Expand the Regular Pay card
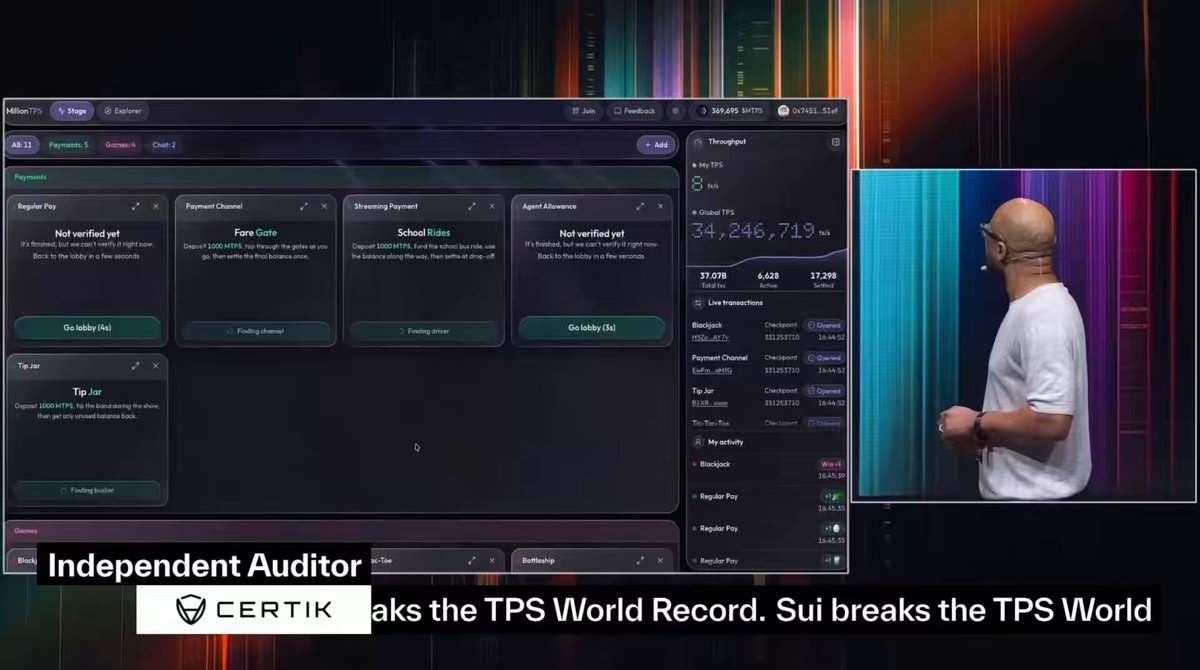Viewport: 1200px width, 670px height. [x=136, y=206]
